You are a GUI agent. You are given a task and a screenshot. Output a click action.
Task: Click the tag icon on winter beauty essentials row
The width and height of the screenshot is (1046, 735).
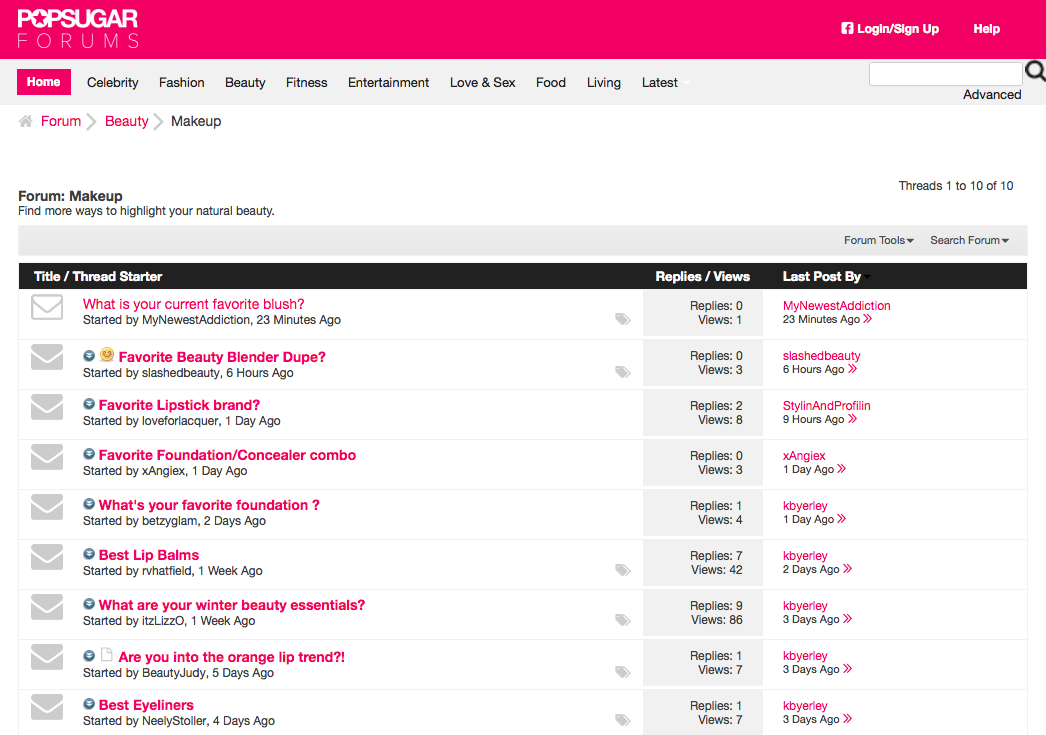[622, 620]
